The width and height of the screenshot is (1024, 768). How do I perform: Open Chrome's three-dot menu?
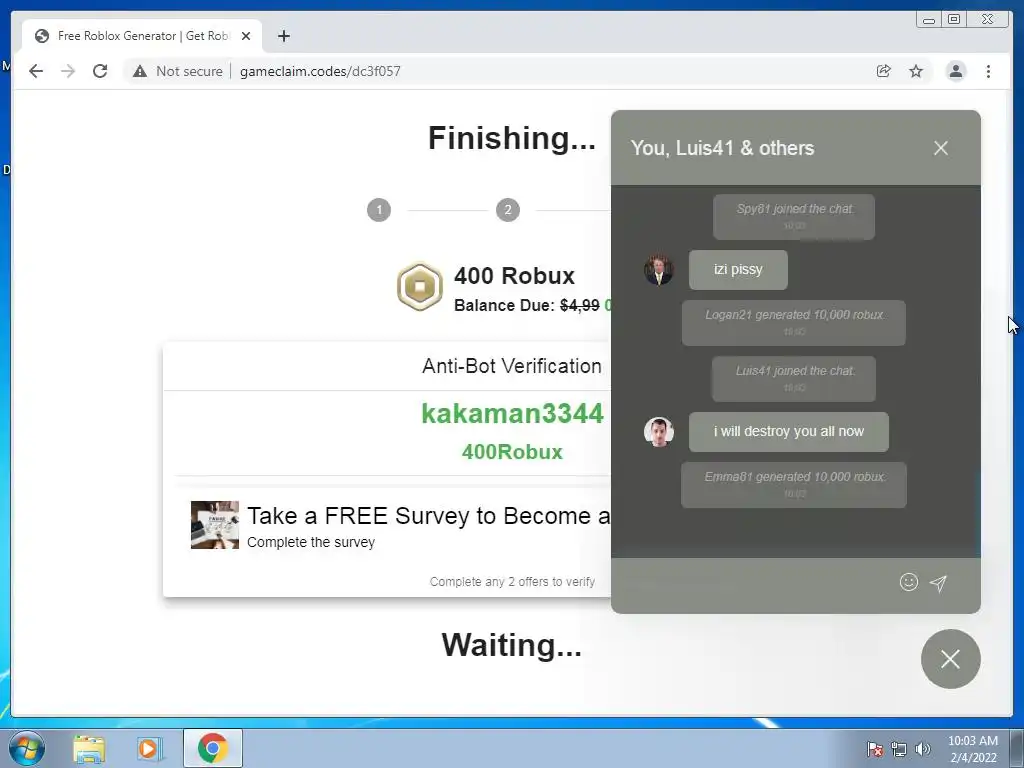tap(988, 71)
